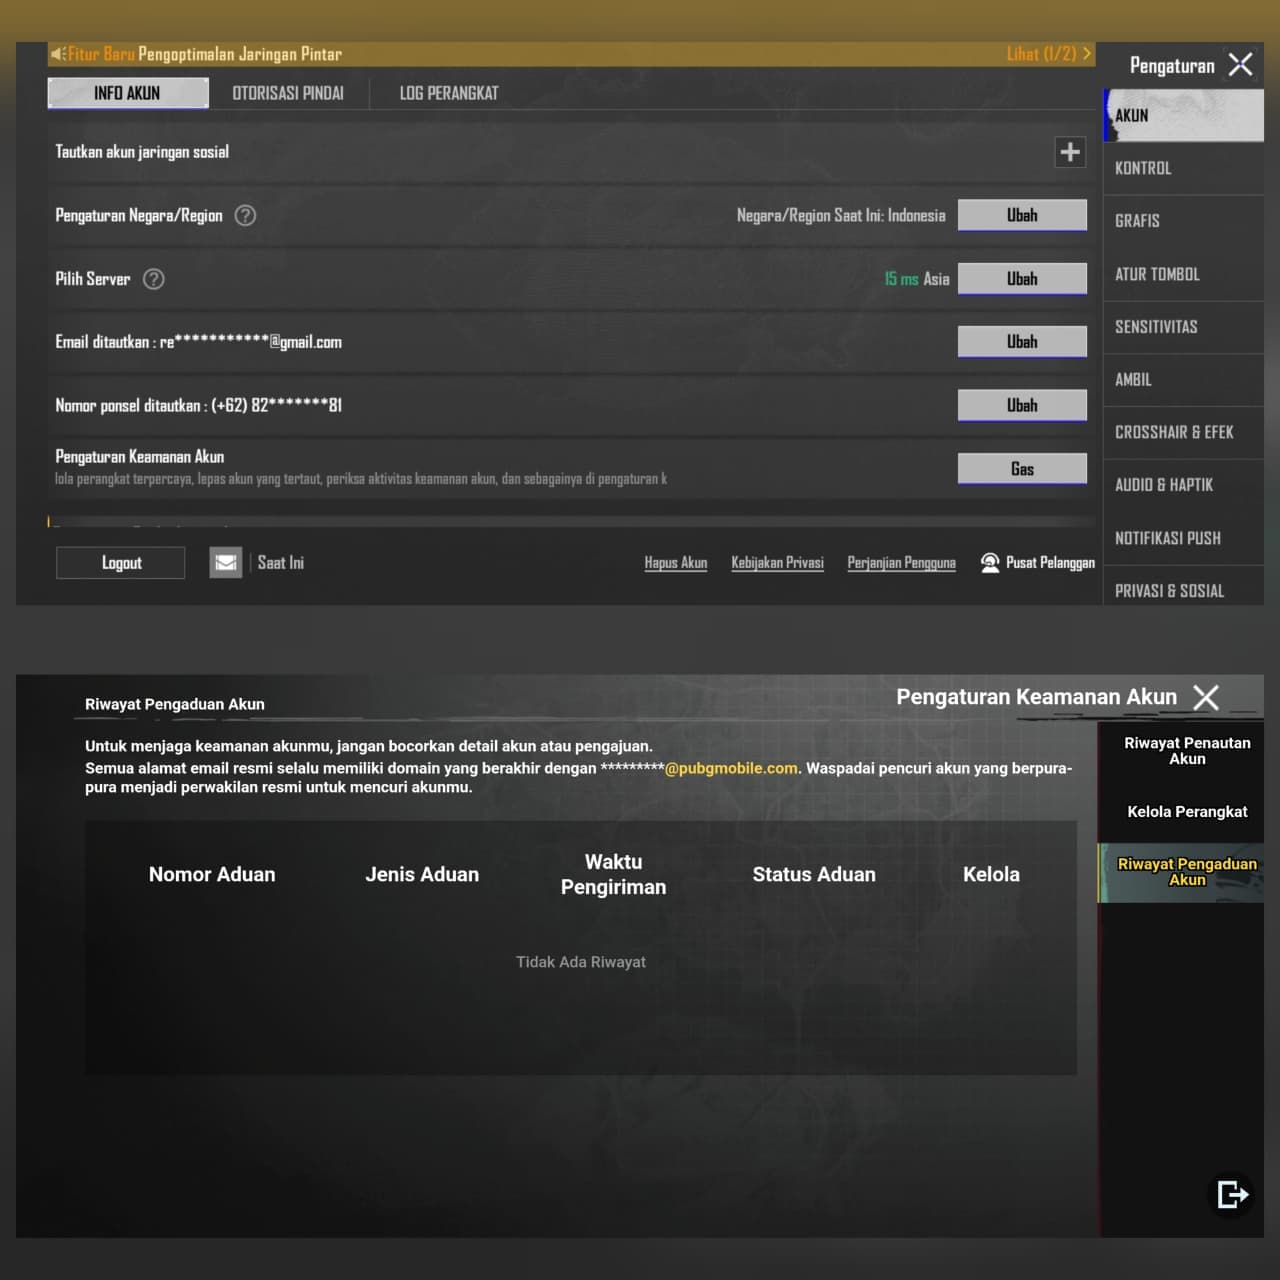The image size is (1280, 1280).
Task: Open PRIVASI & SOSIAL settings category
Action: click(1184, 588)
